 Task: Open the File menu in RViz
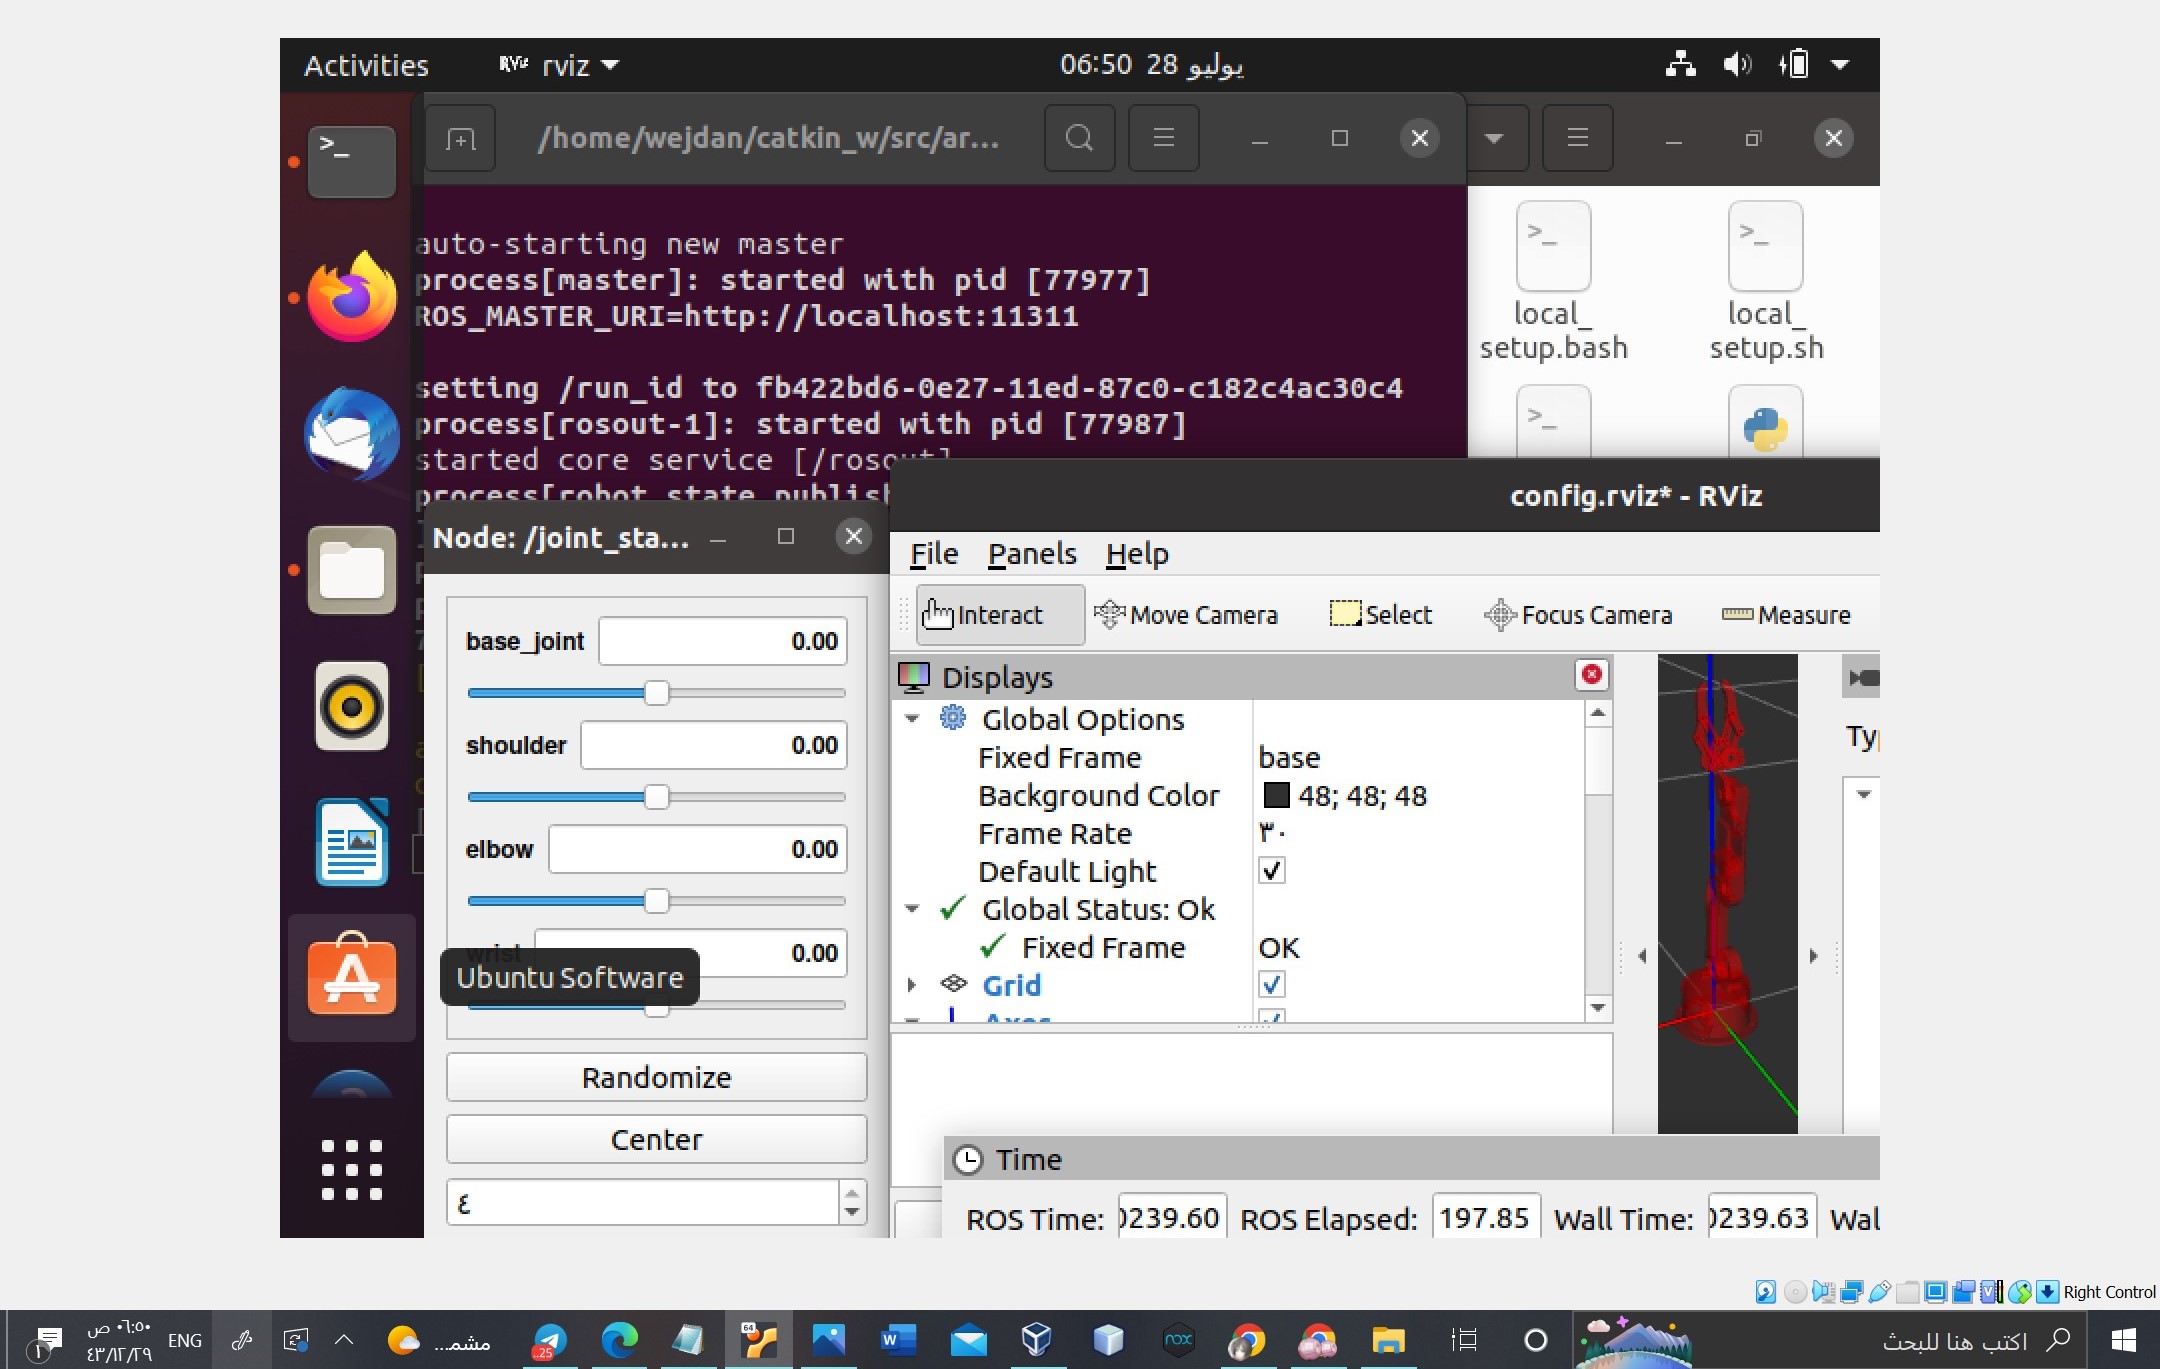[933, 553]
